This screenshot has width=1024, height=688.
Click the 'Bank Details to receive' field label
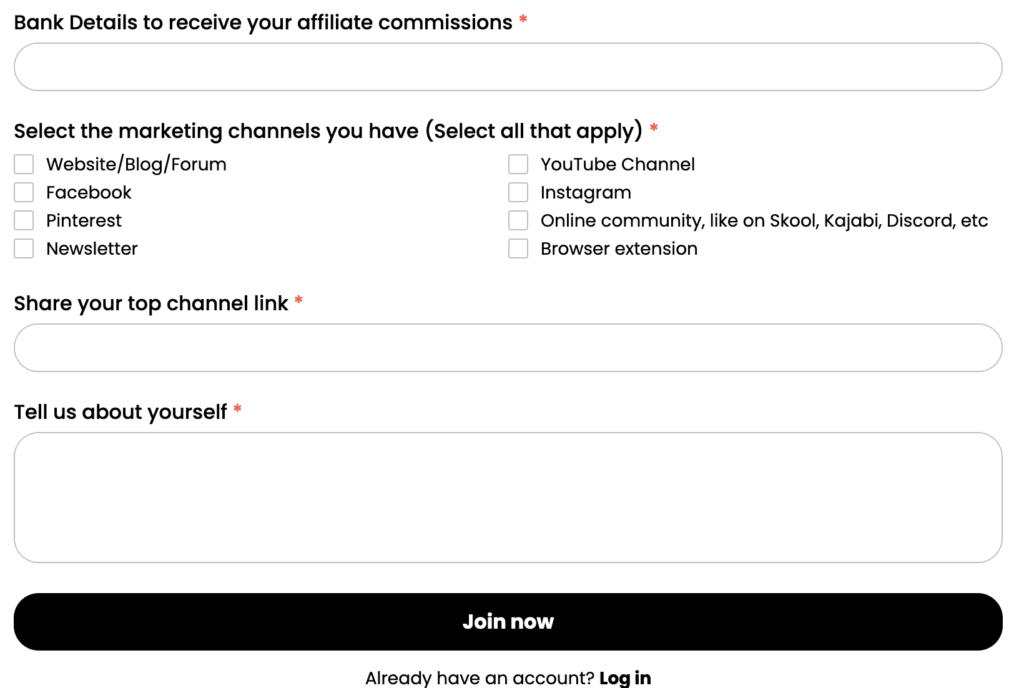[x=263, y=22]
